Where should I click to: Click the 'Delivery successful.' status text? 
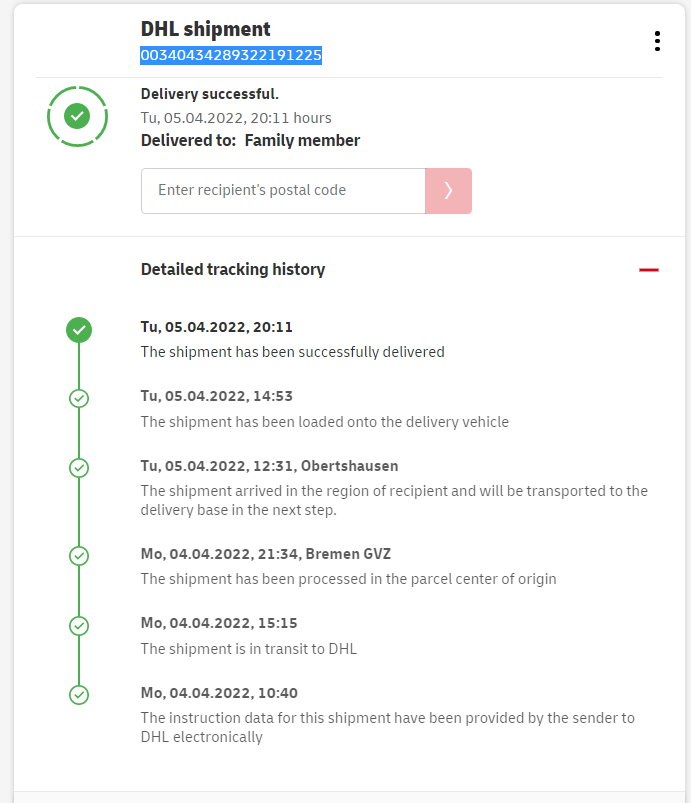[x=210, y=94]
